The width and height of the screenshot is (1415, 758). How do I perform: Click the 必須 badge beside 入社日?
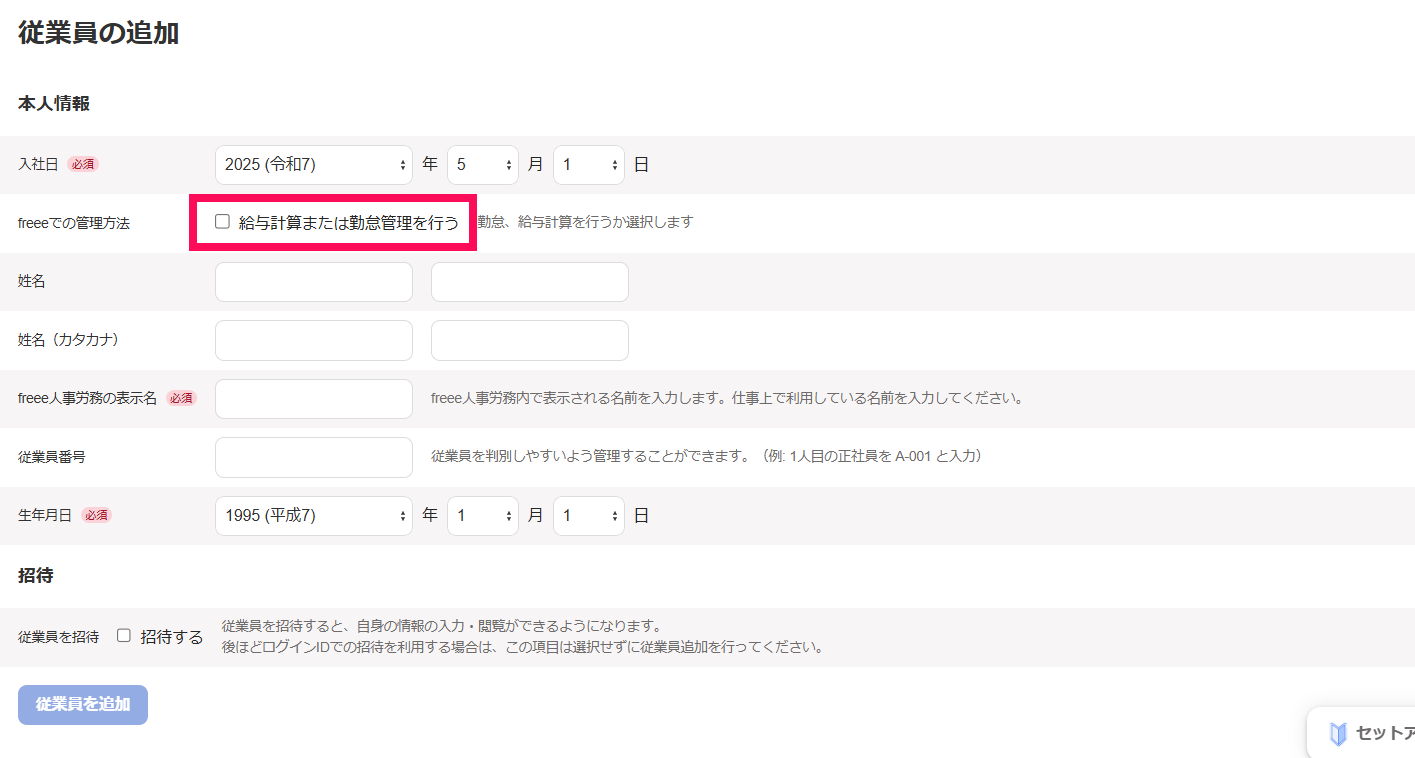point(83,164)
